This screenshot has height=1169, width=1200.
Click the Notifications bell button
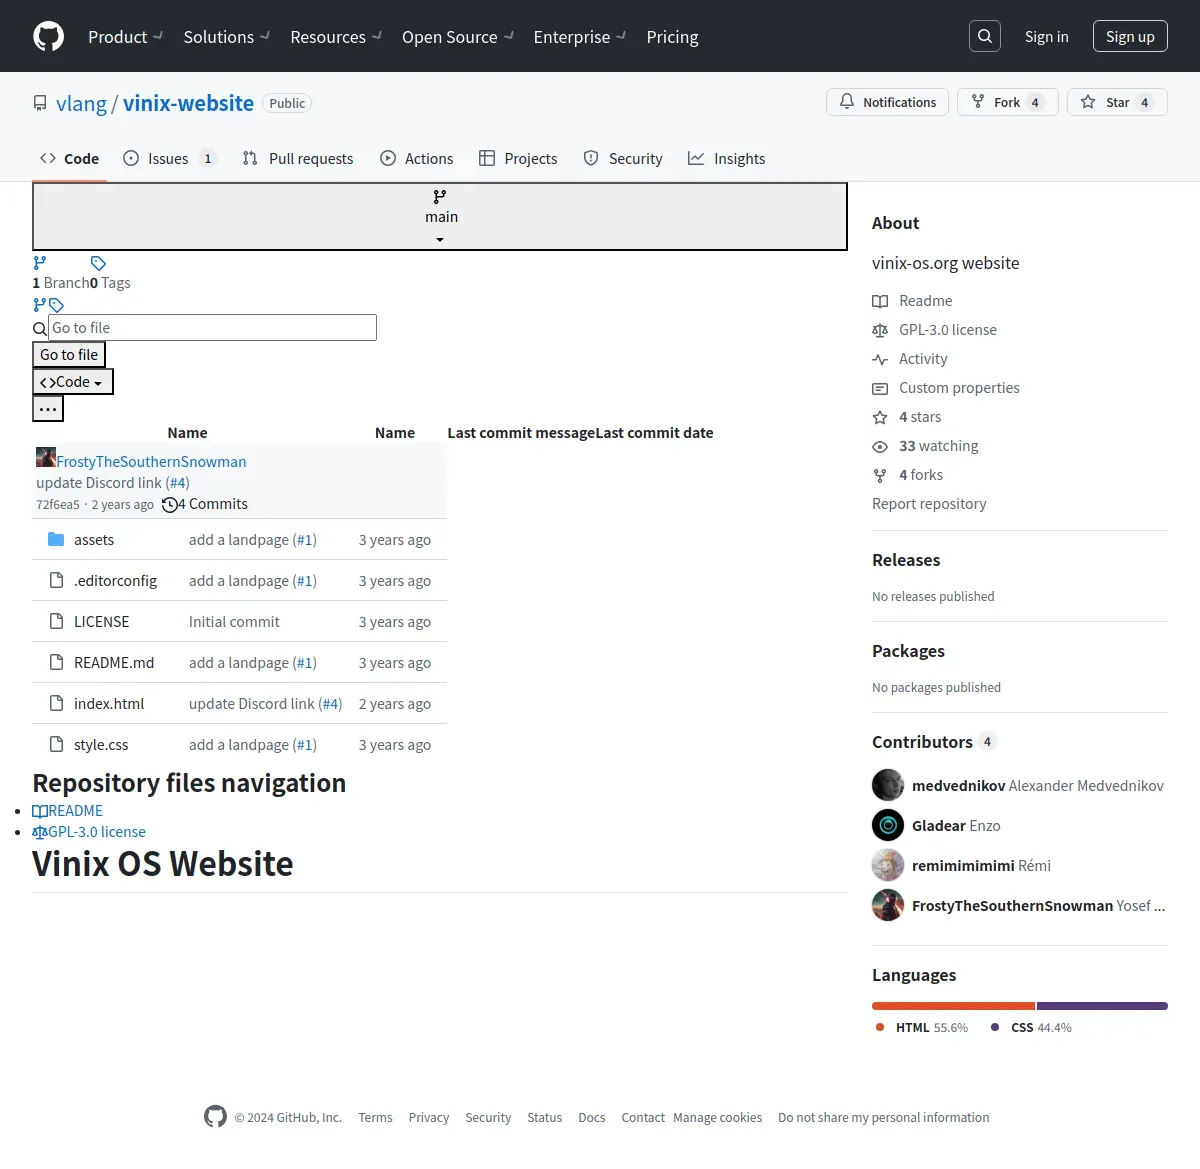tap(887, 102)
